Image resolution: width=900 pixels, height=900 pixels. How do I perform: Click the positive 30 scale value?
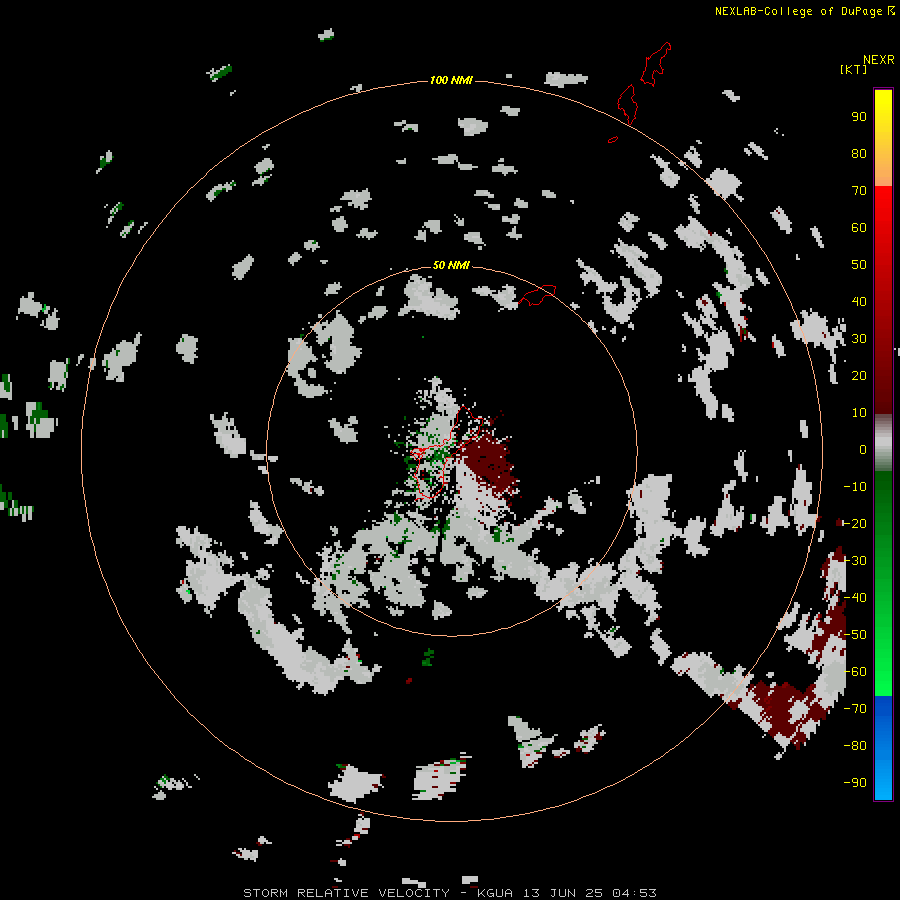point(859,339)
